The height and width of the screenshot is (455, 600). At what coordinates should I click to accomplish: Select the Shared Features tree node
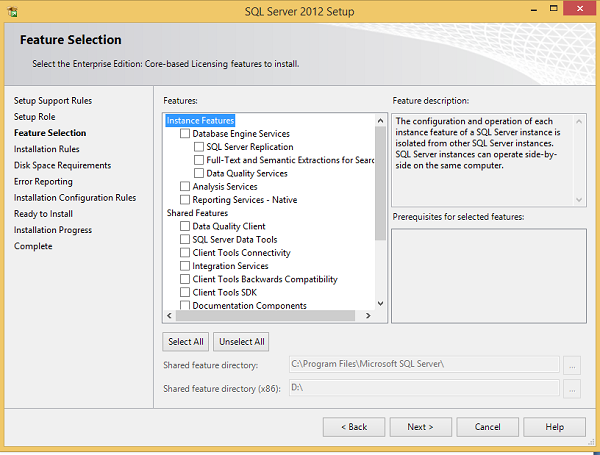click(x=197, y=213)
